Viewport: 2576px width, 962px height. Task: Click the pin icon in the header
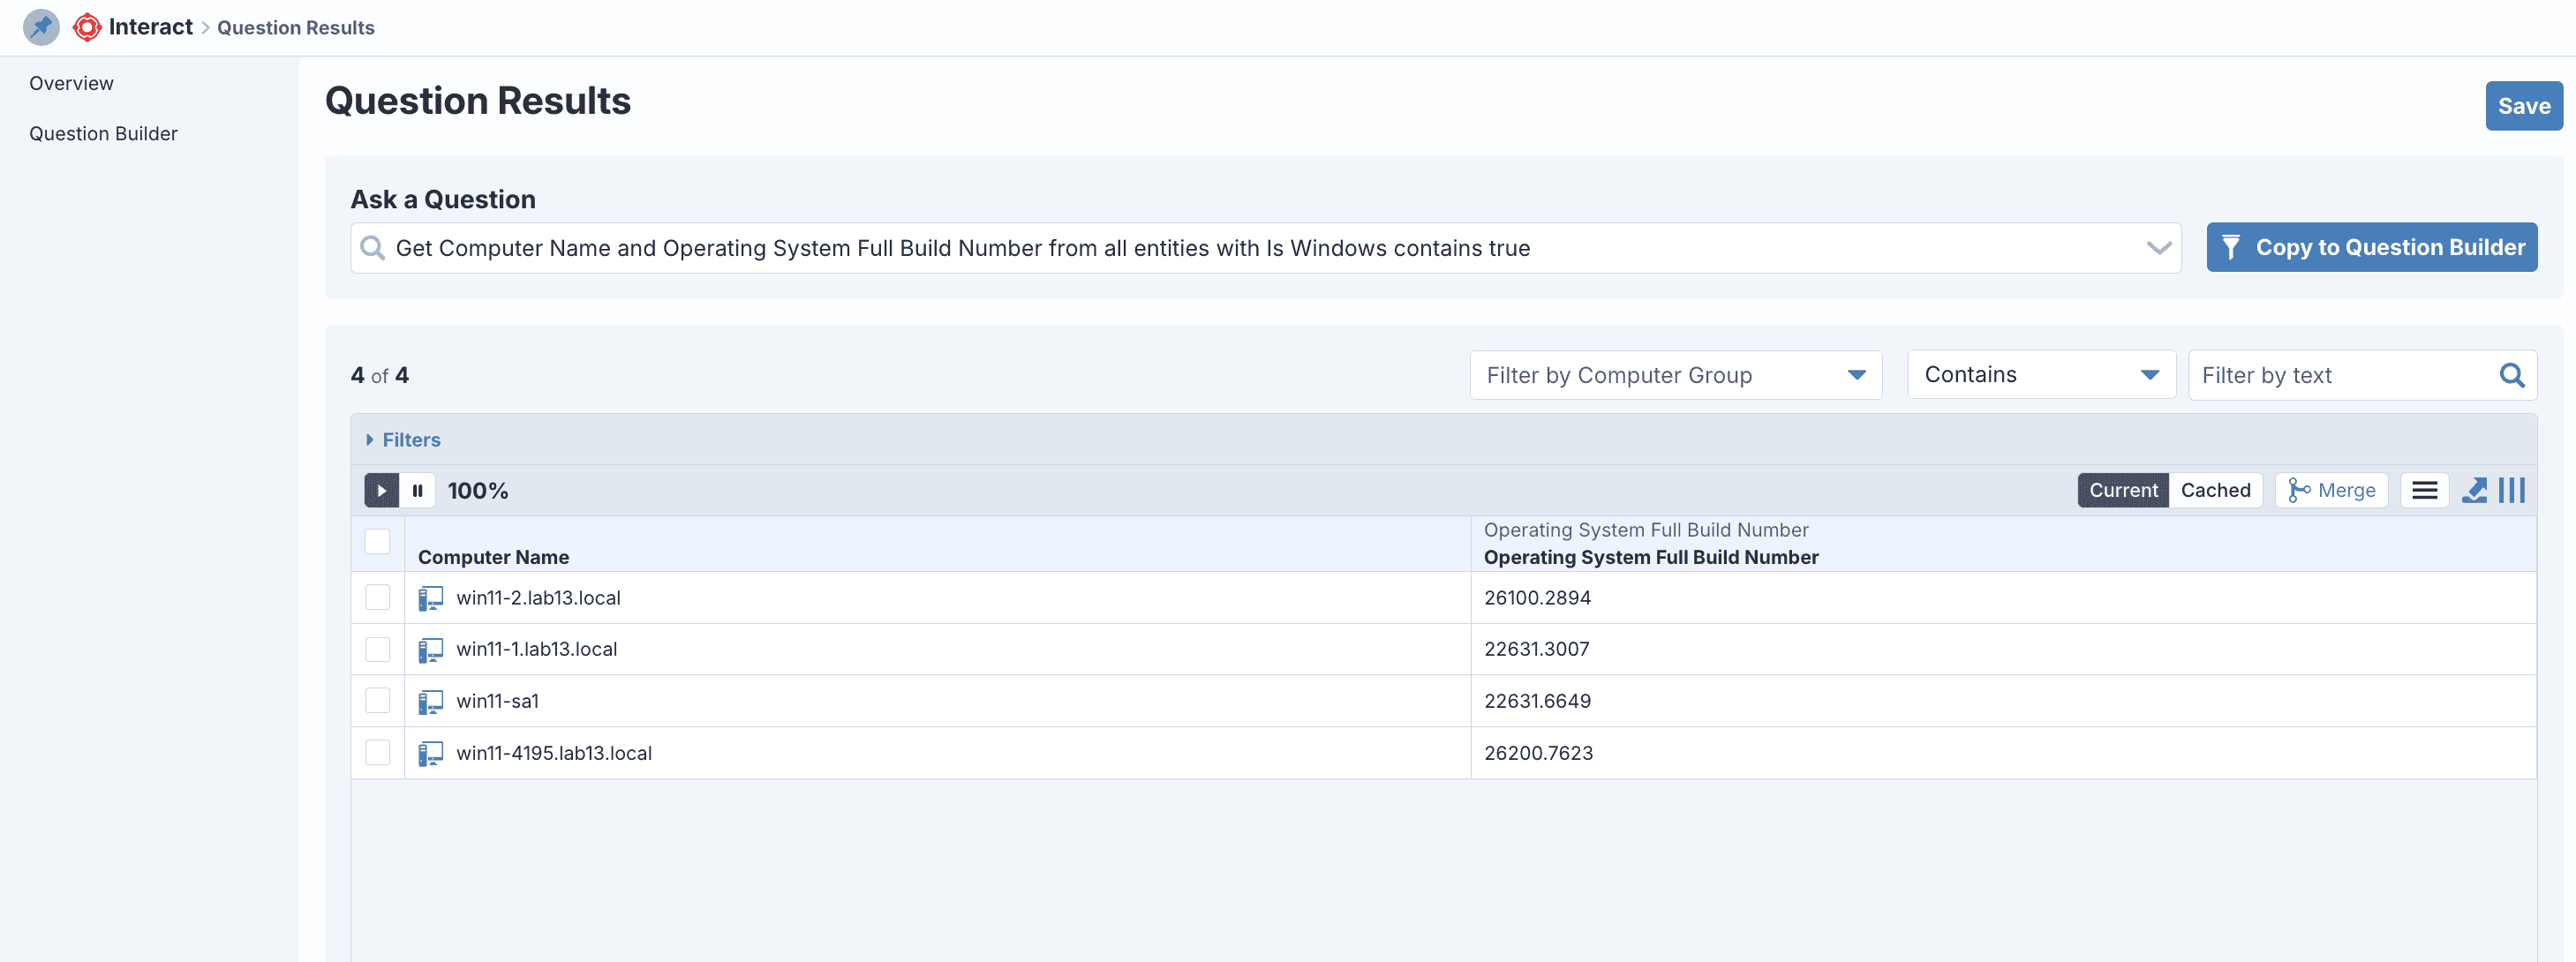[x=41, y=27]
